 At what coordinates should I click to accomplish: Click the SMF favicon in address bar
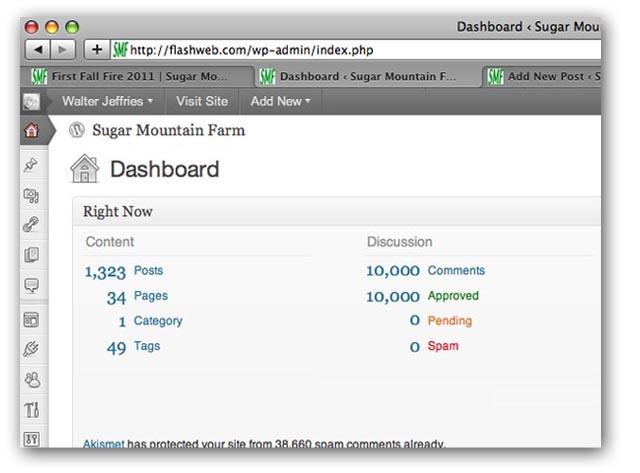pos(120,50)
